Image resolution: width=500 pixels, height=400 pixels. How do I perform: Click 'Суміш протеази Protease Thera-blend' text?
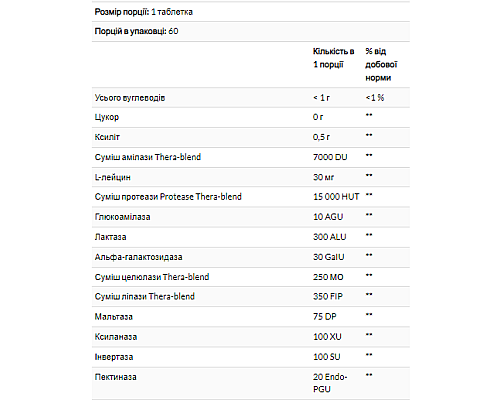[x=168, y=197]
